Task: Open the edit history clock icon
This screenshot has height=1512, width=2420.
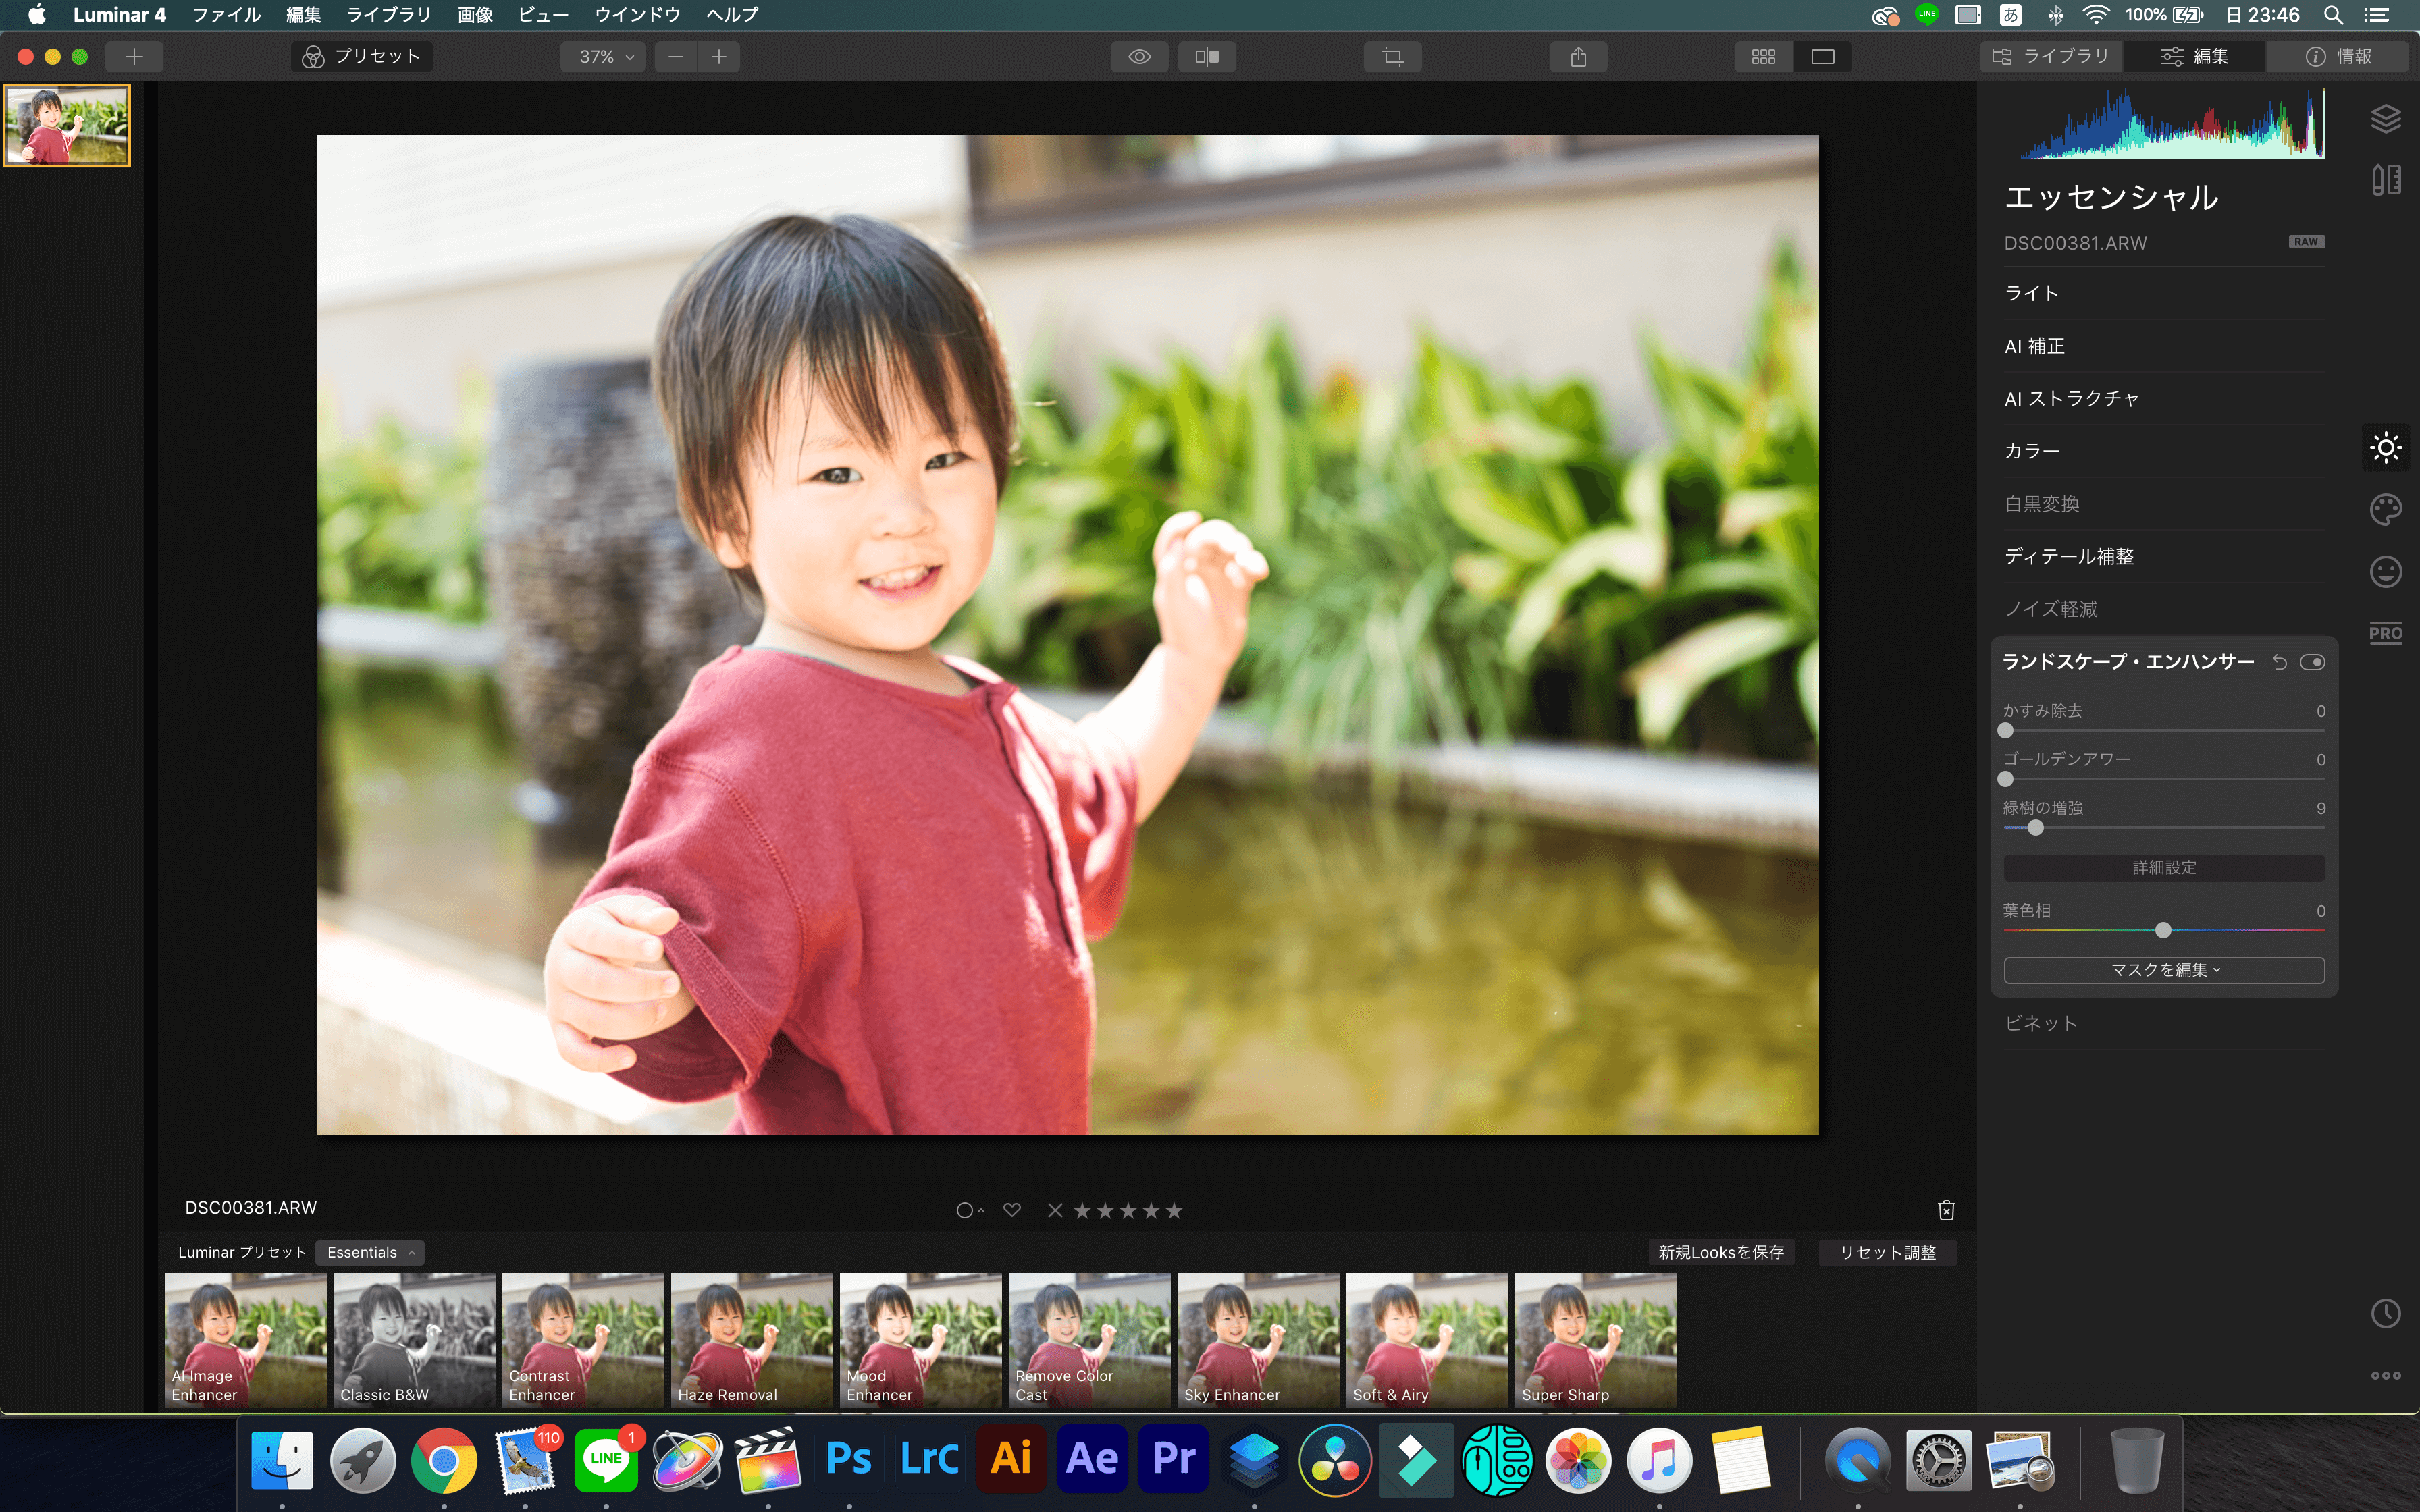Action: (x=2385, y=1313)
